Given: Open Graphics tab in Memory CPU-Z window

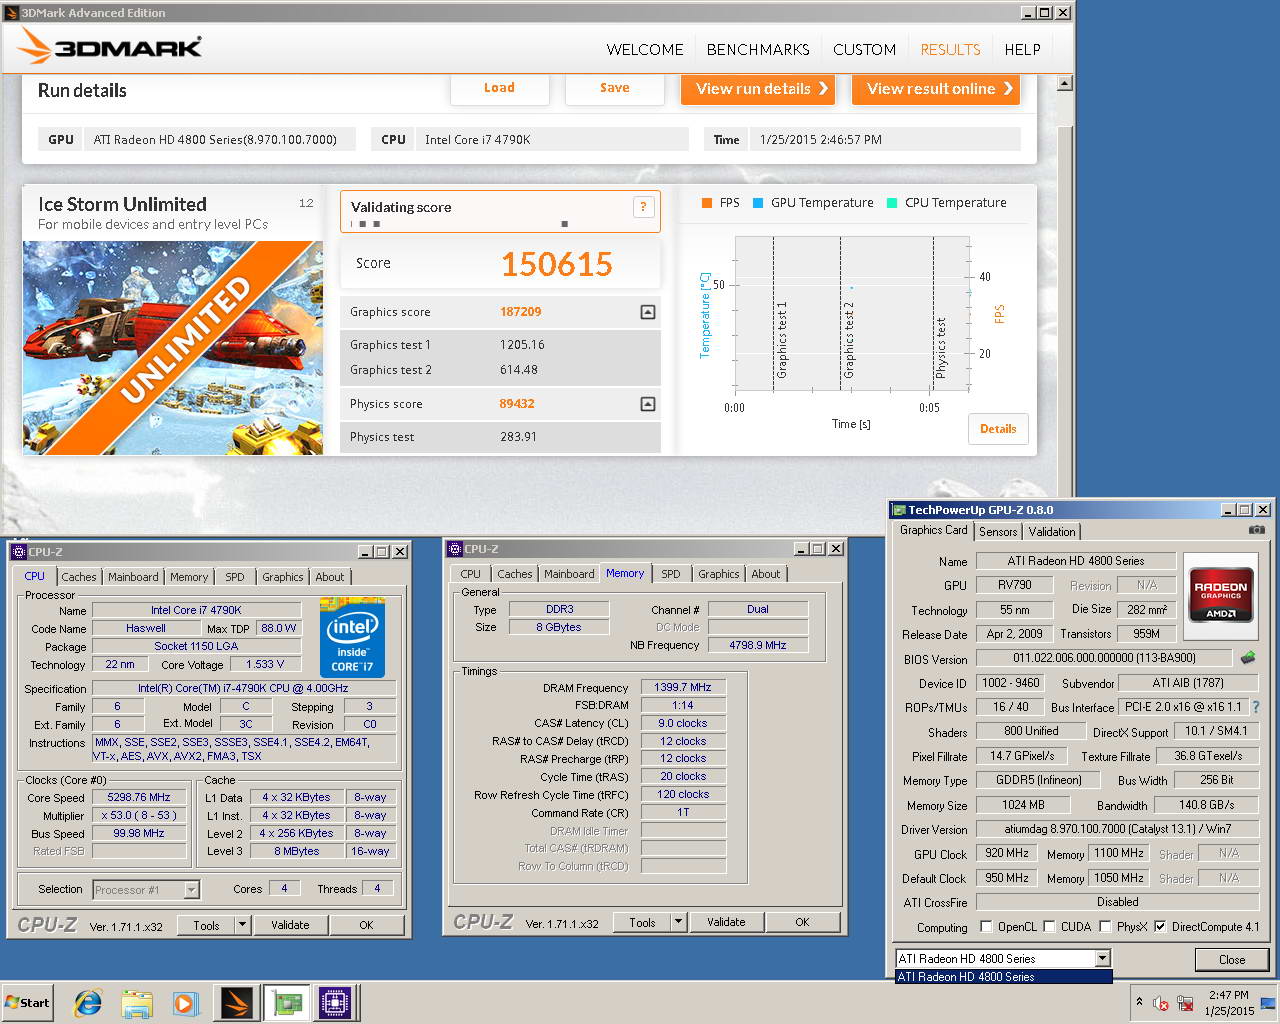Looking at the screenshot, I should coord(719,574).
